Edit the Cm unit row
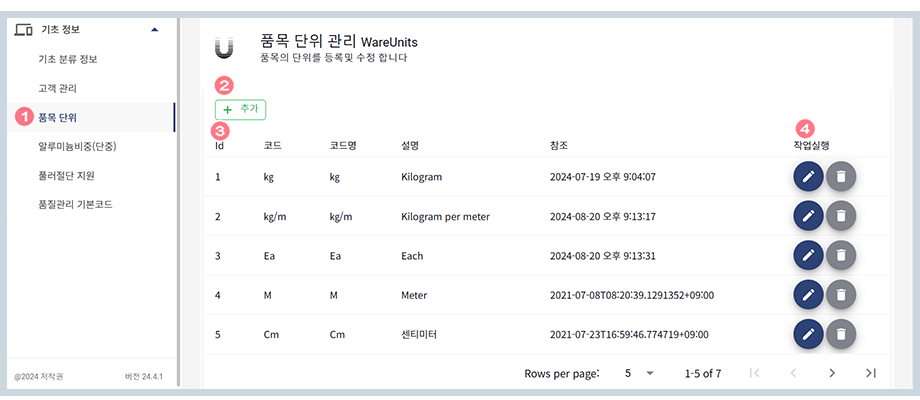 [x=808, y=334]
